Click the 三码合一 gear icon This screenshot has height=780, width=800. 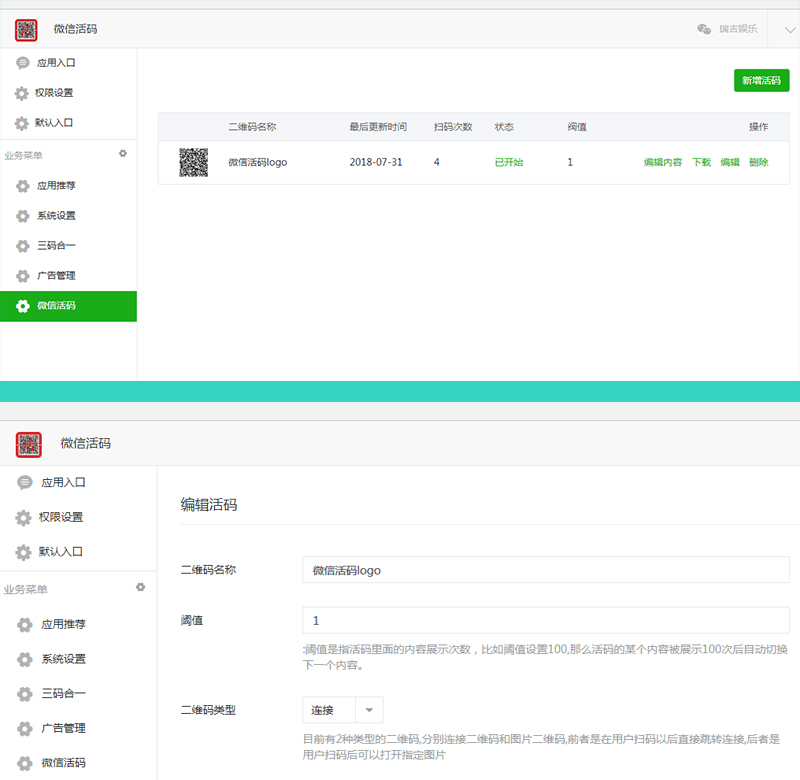[22, 246]
